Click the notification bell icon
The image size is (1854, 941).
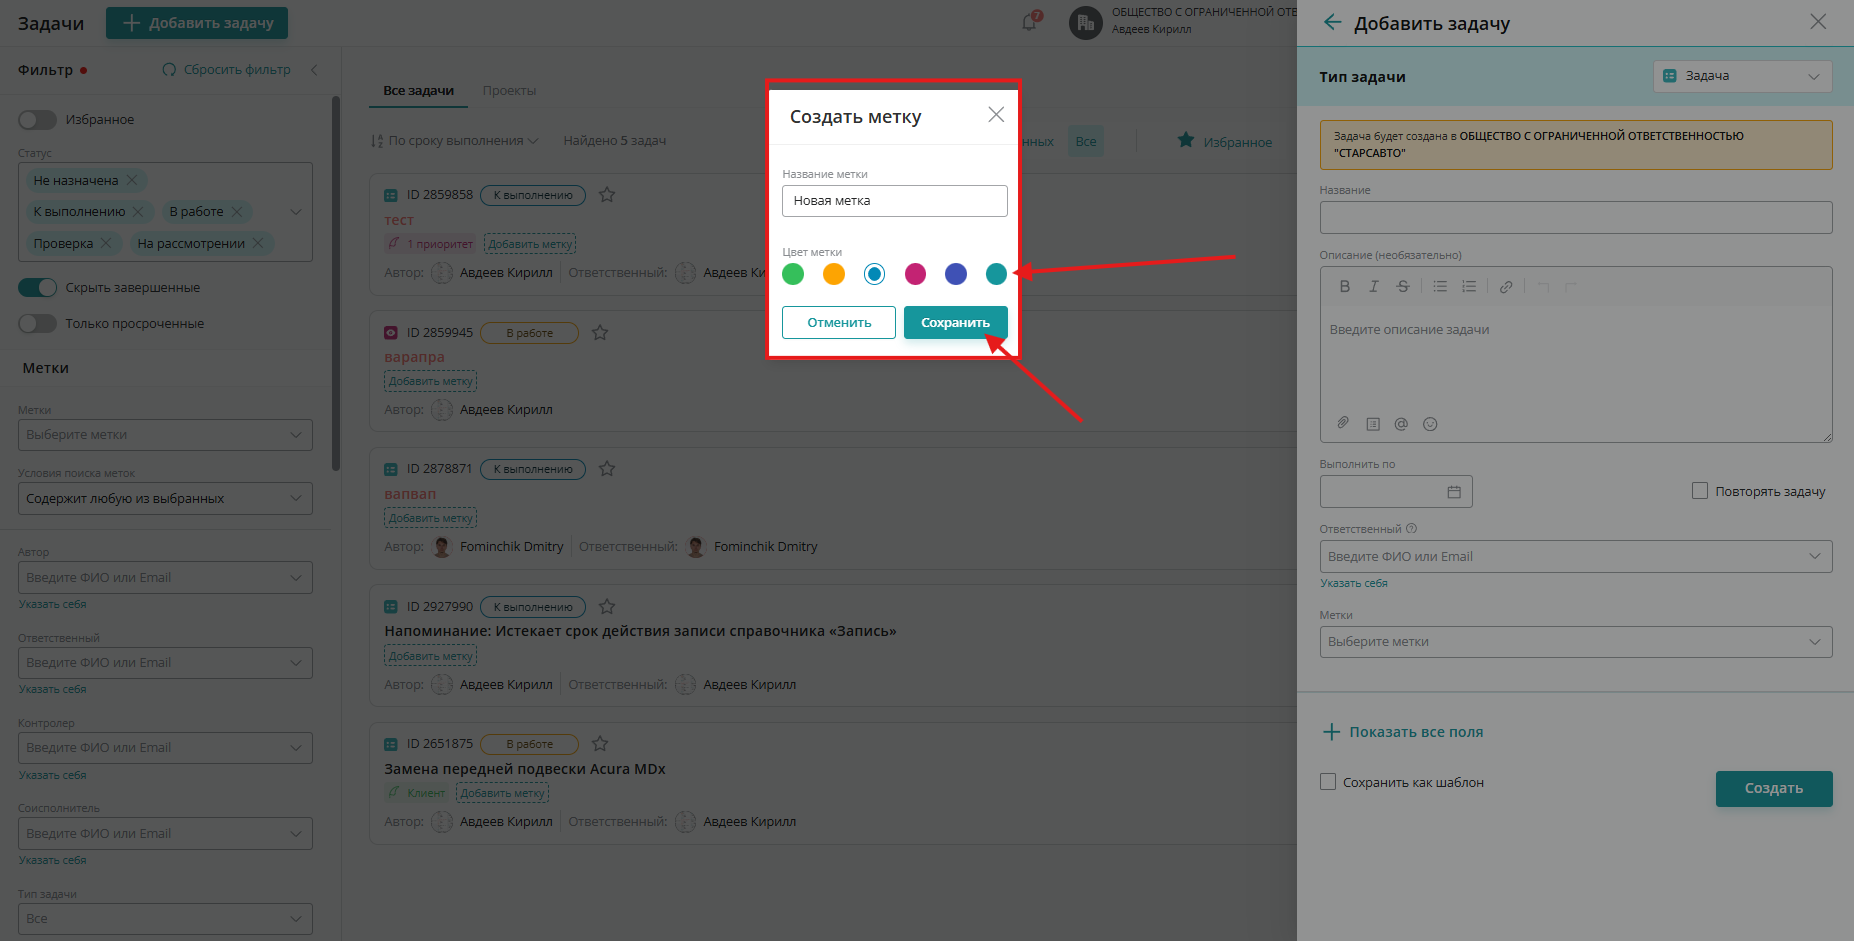[x=1029, y=22]
